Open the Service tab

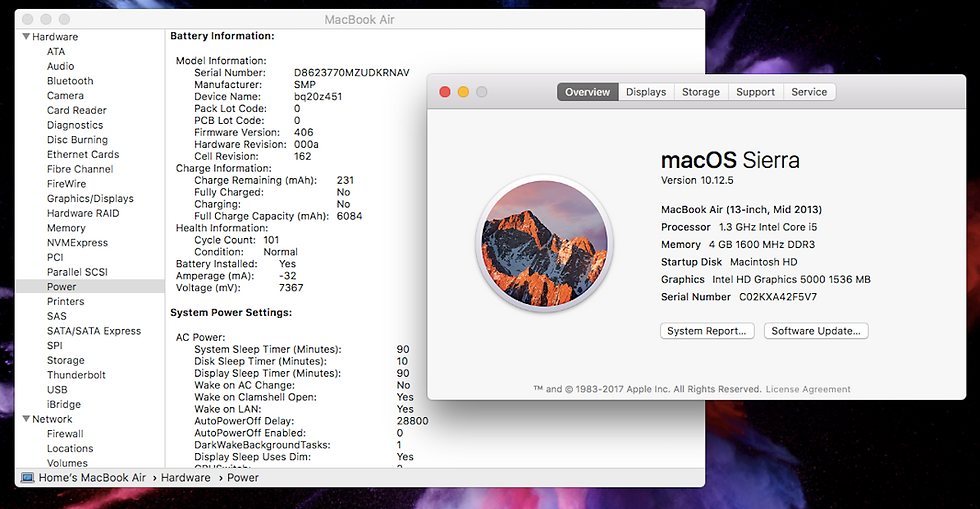click(809, 92)
